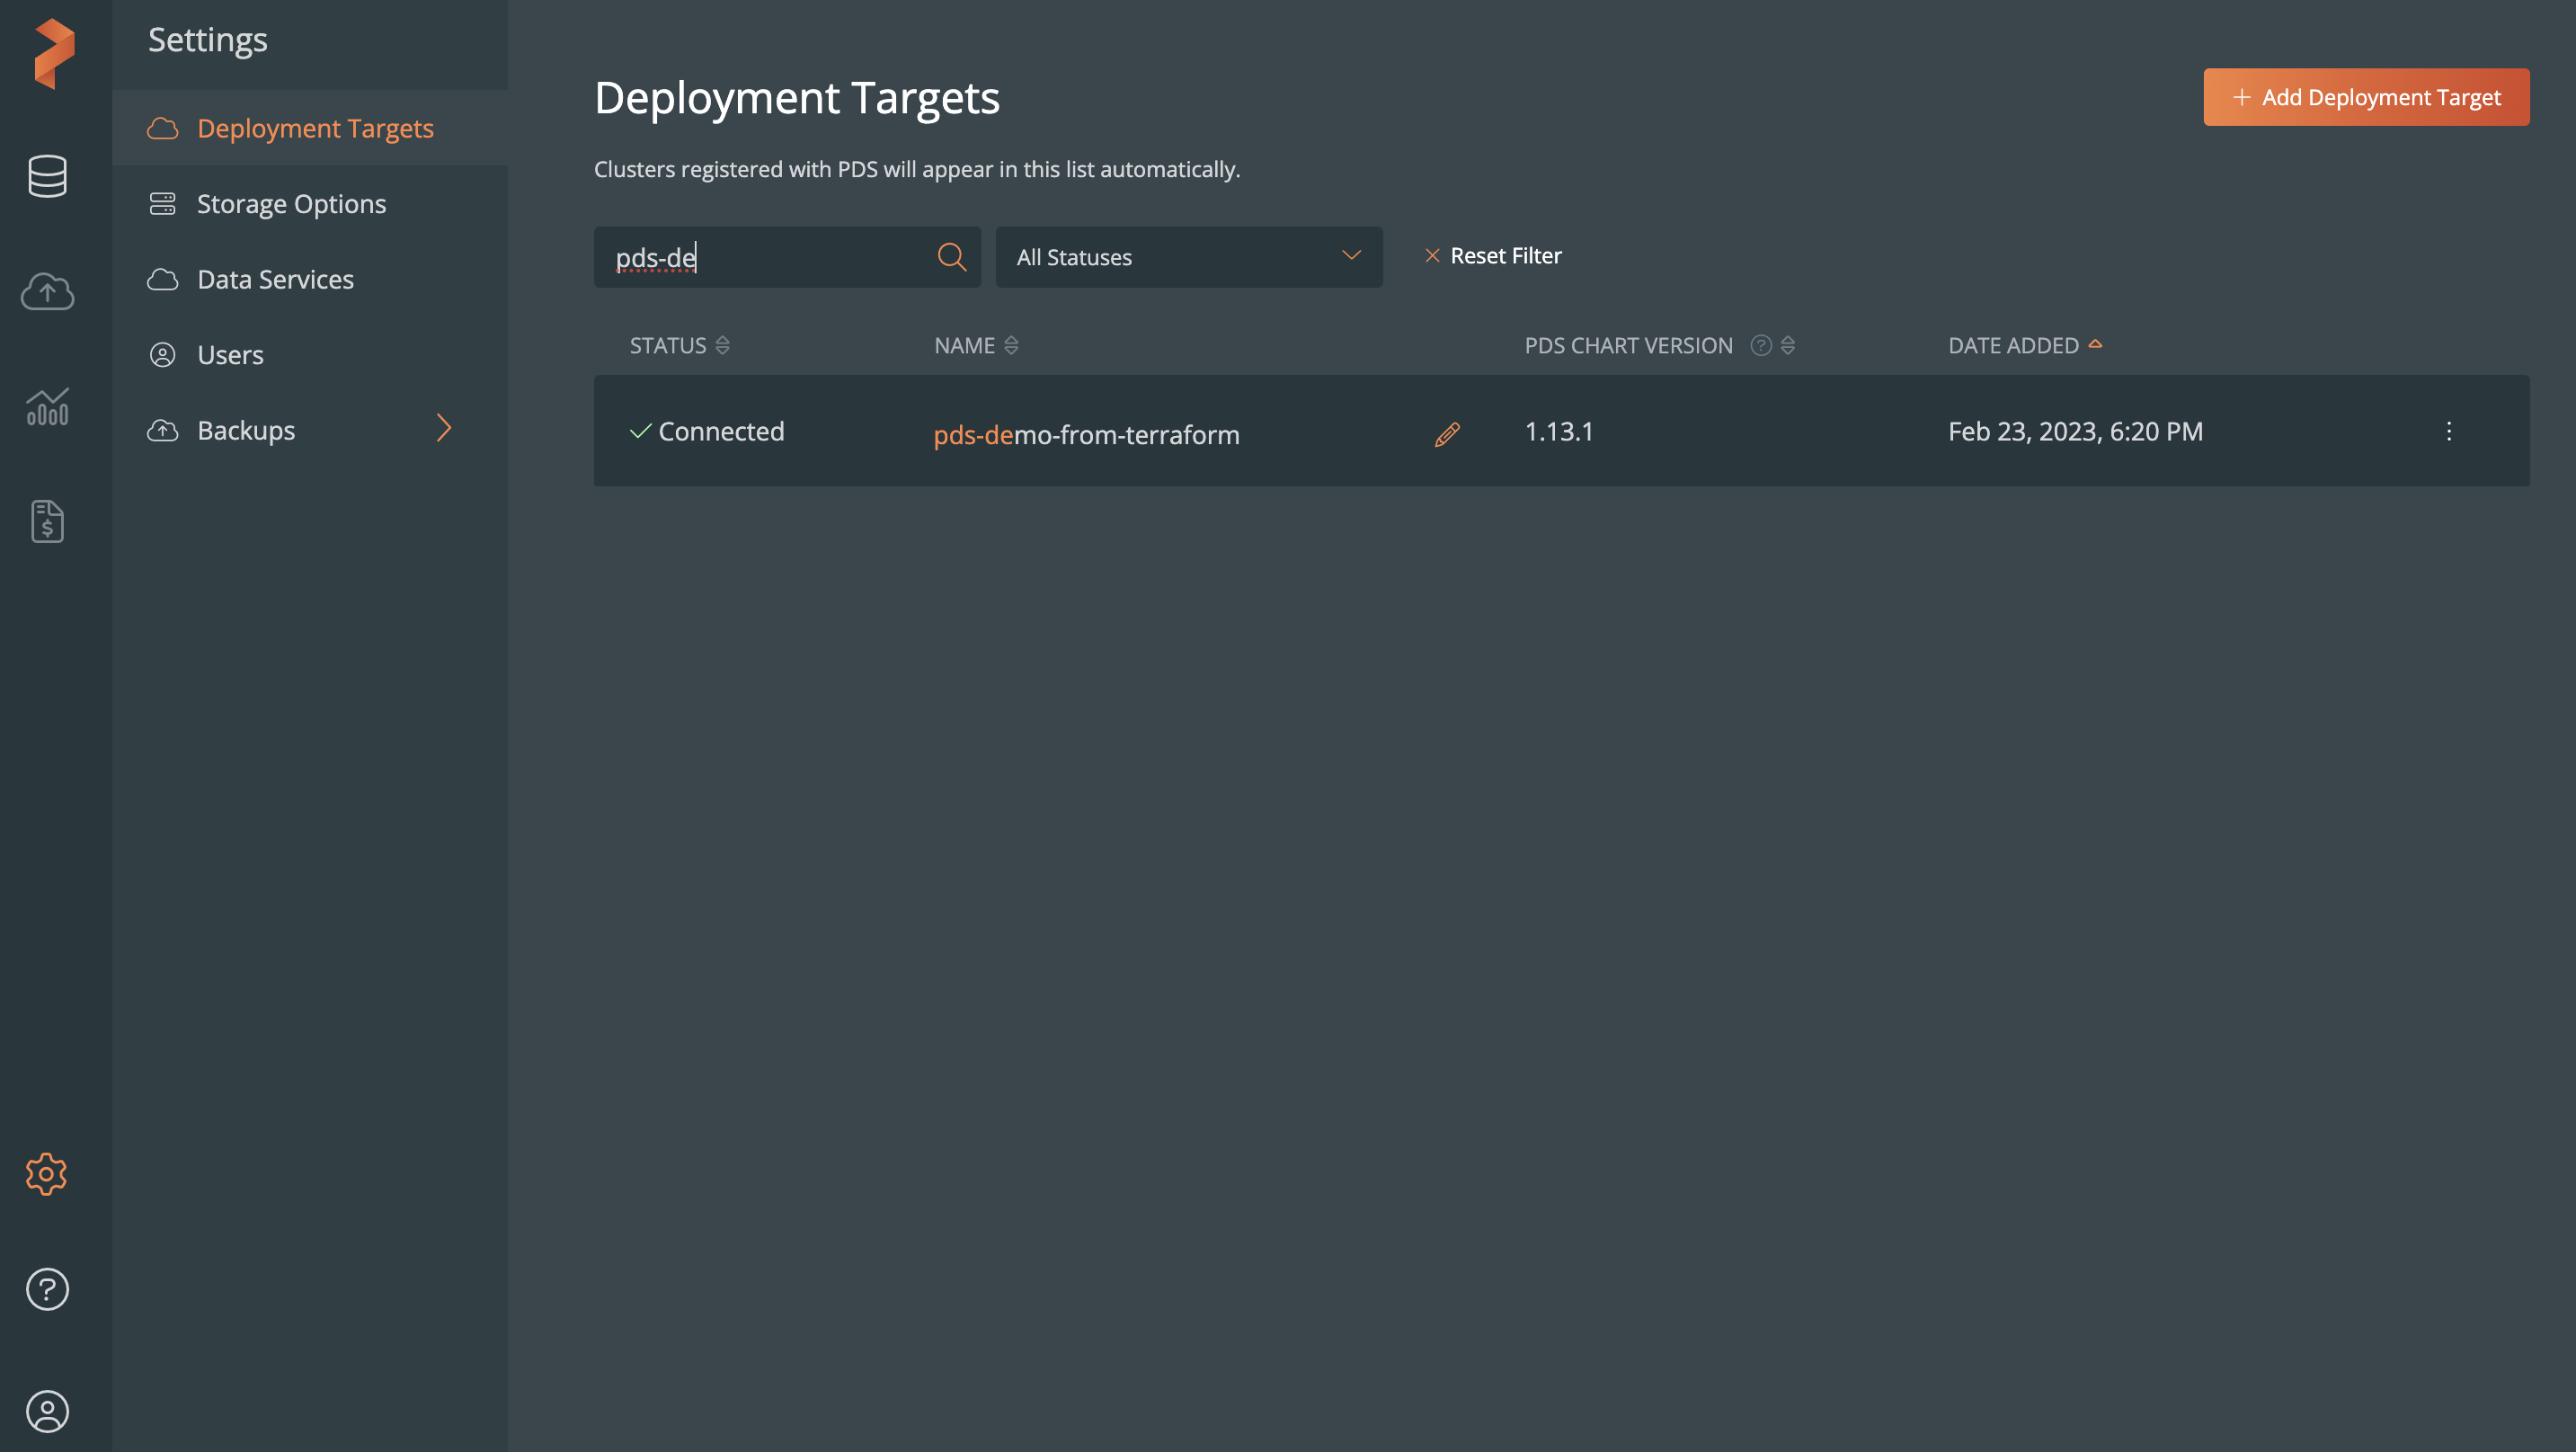Toggle the Connected status checkbox
Image resolution: width=2576 pixels, height=1452 pixels.
coord(641,431)
